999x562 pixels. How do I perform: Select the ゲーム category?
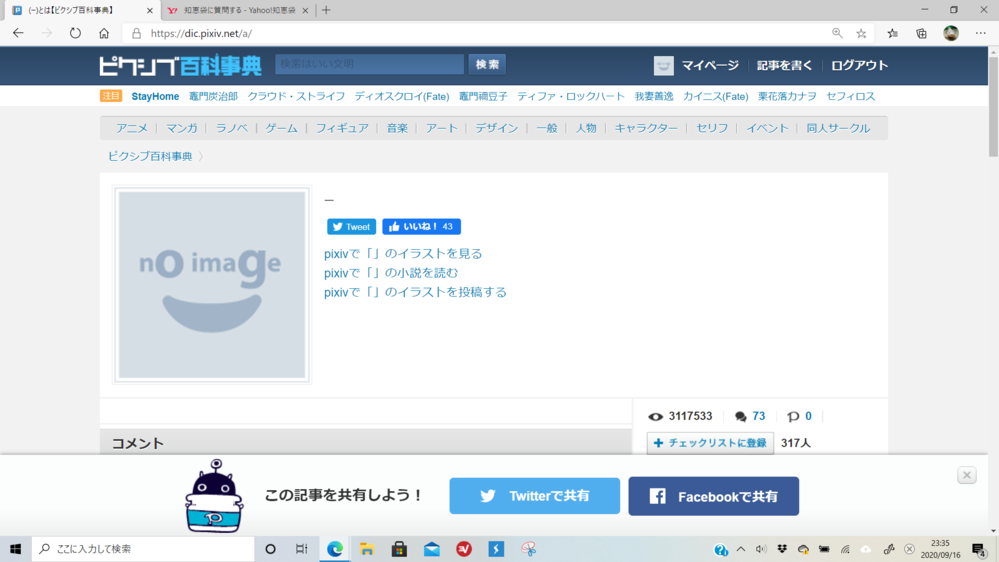pyautogui.click(x=282, y=128)
